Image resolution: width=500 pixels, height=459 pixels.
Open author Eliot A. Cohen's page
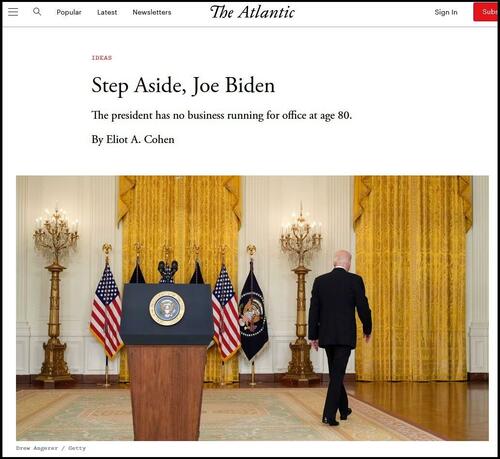point(140,139)
